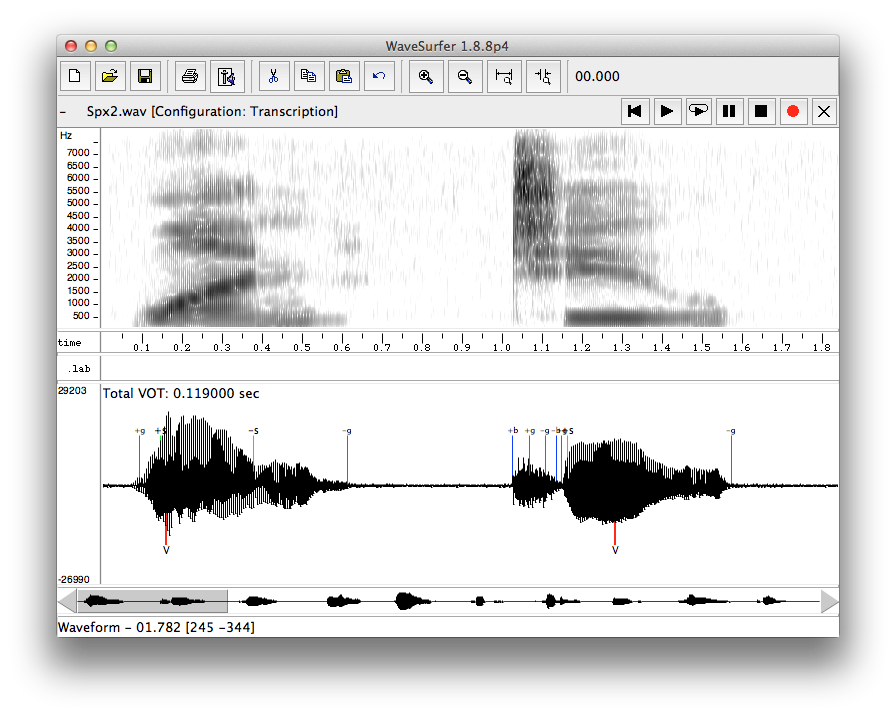Click the 00.000 time display

pos(597,76)
